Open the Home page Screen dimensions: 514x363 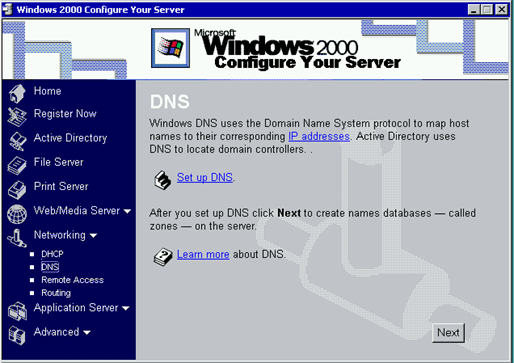point(47,91)
